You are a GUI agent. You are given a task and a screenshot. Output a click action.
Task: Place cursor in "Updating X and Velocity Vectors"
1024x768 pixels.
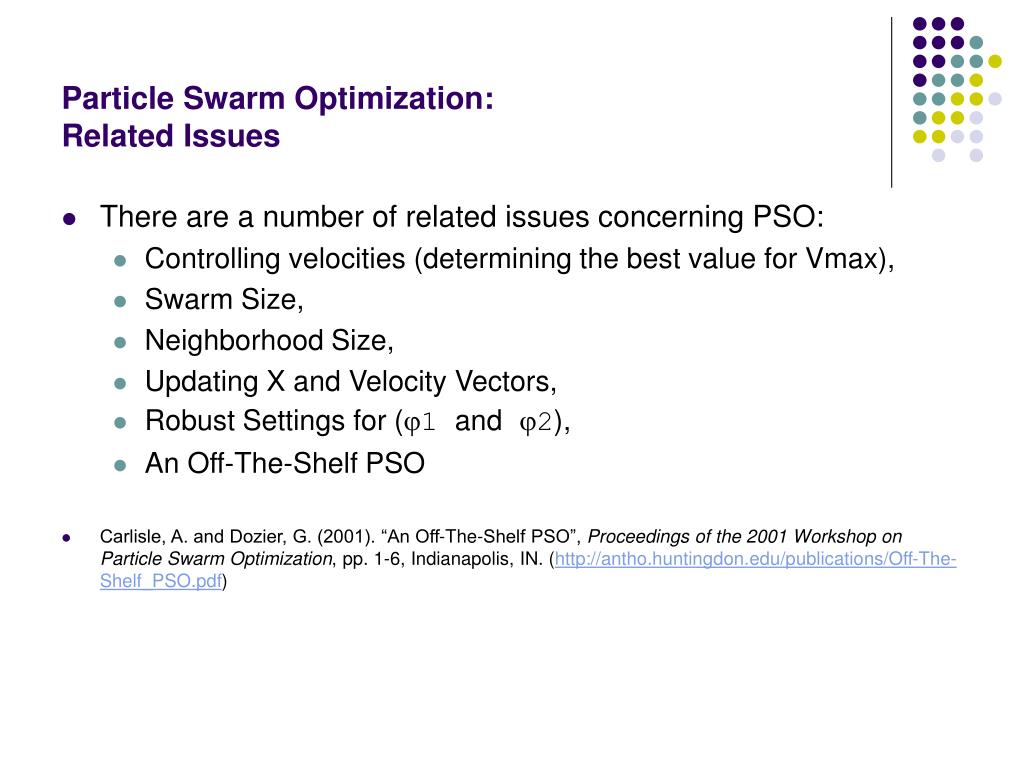coord(350,381)
